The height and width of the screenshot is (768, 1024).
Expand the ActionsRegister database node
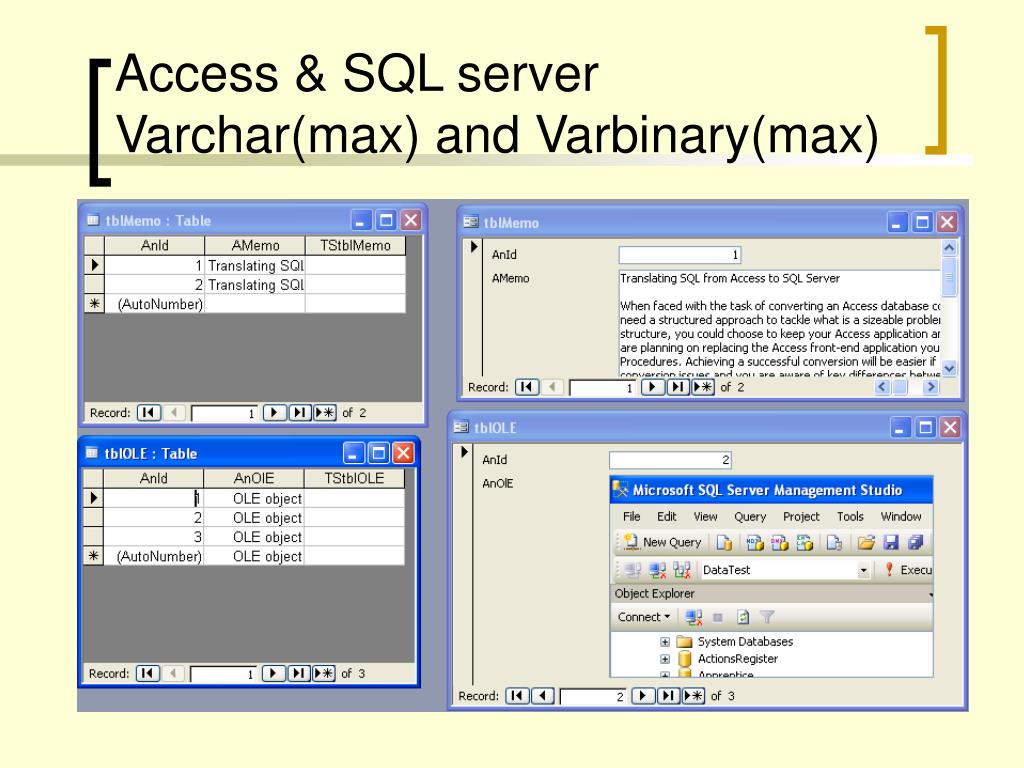tap(665, 660)
